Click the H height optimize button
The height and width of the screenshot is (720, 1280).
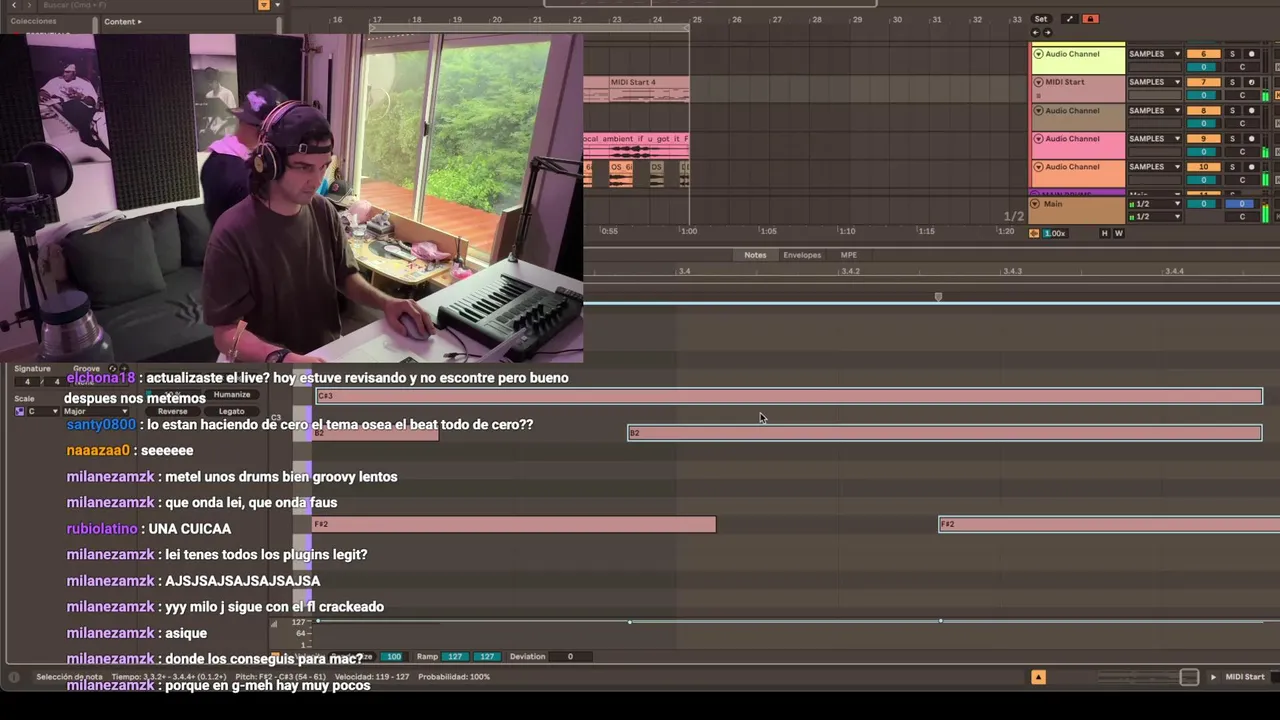(x=1105, y=233)
